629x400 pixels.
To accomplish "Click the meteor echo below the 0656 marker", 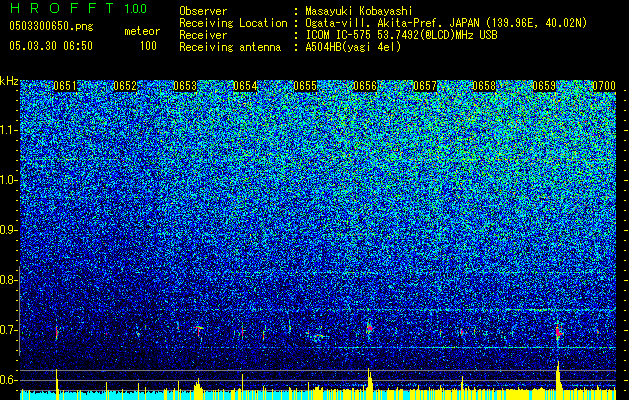I will (x=369, y=328).
